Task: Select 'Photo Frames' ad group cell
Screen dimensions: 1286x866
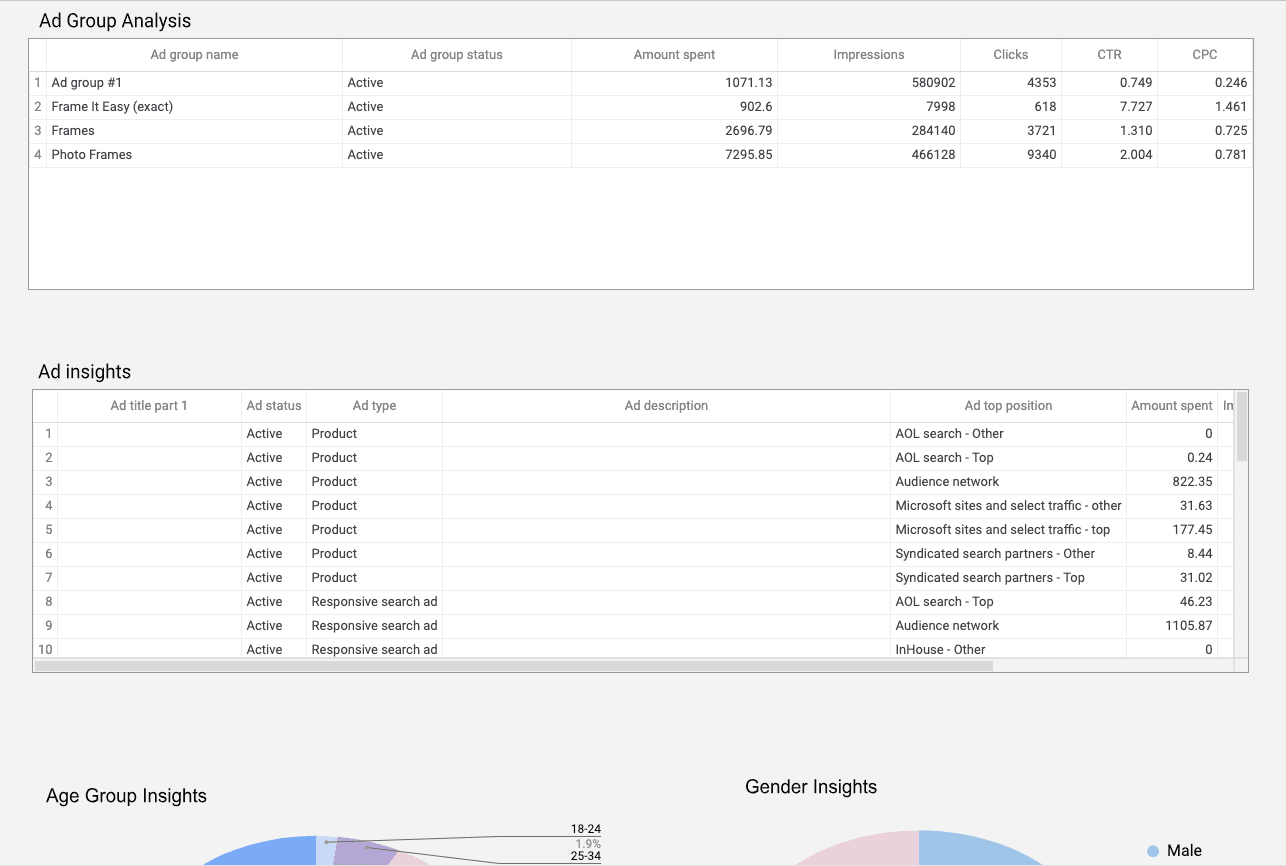Action: [194, 155]
